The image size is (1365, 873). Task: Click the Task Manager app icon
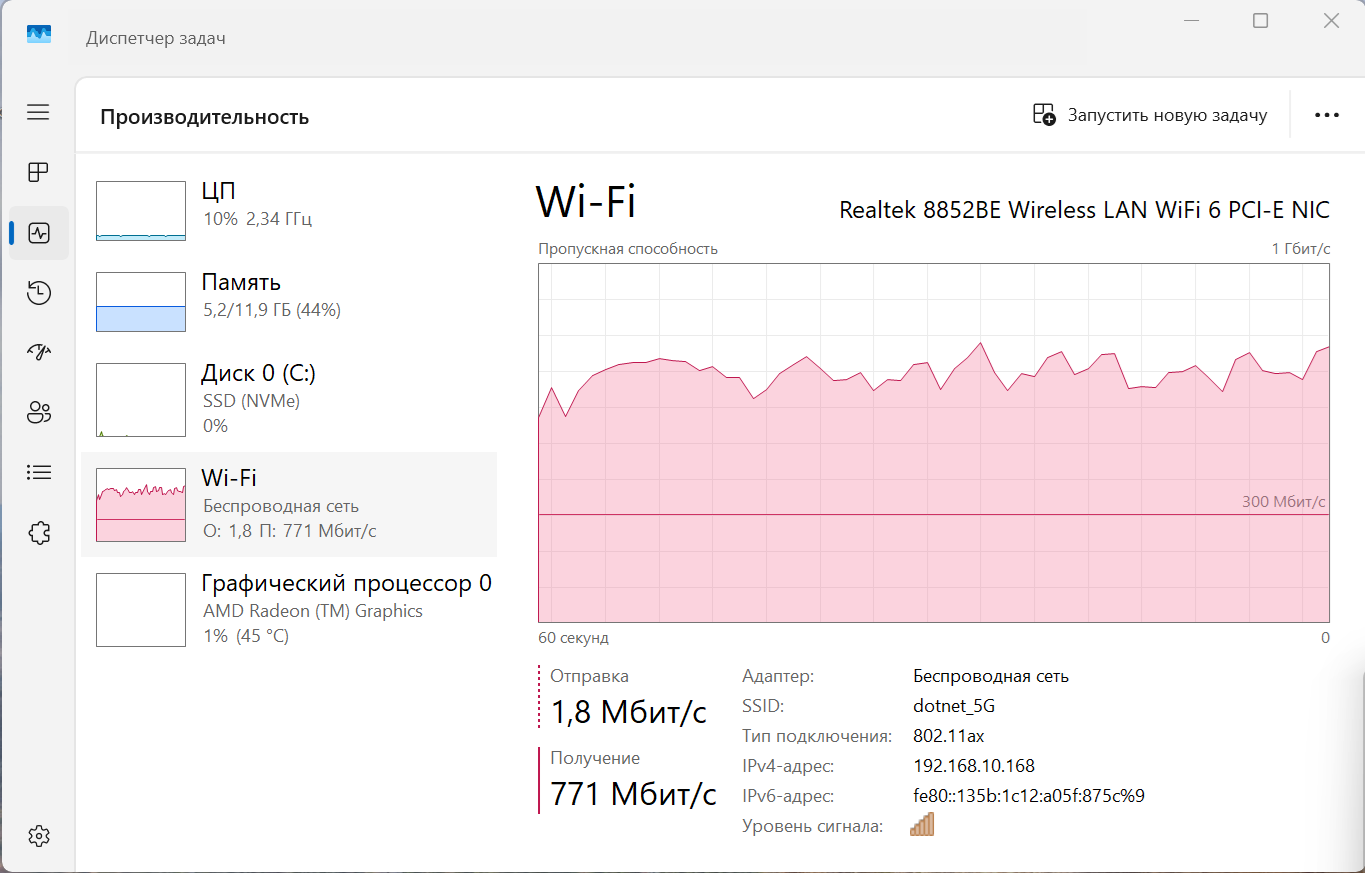point(39,35)
